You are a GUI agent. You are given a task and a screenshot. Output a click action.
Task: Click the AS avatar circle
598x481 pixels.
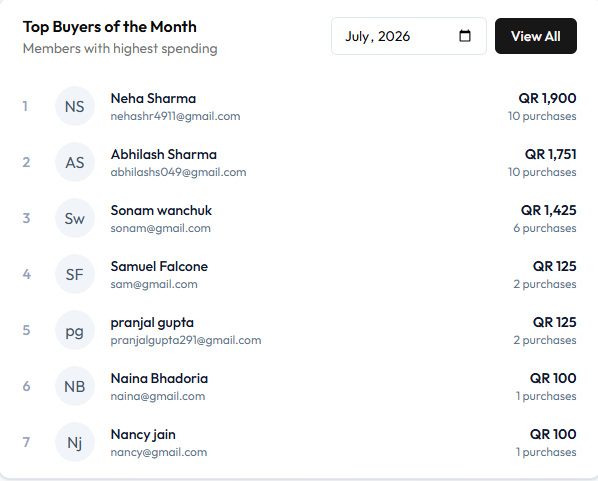(x=75, y=162)
